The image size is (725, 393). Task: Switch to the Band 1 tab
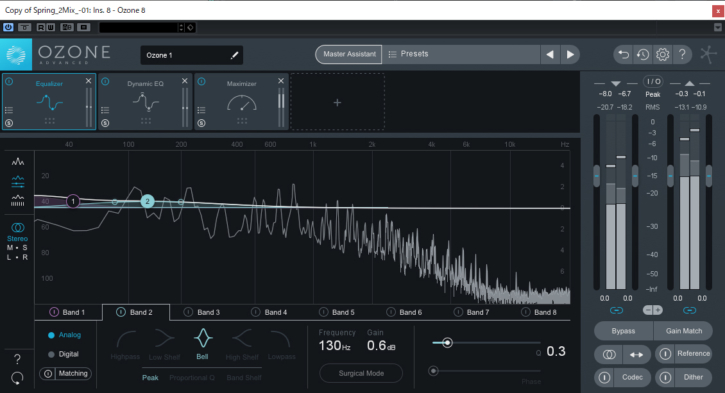[x=68, y=313]
